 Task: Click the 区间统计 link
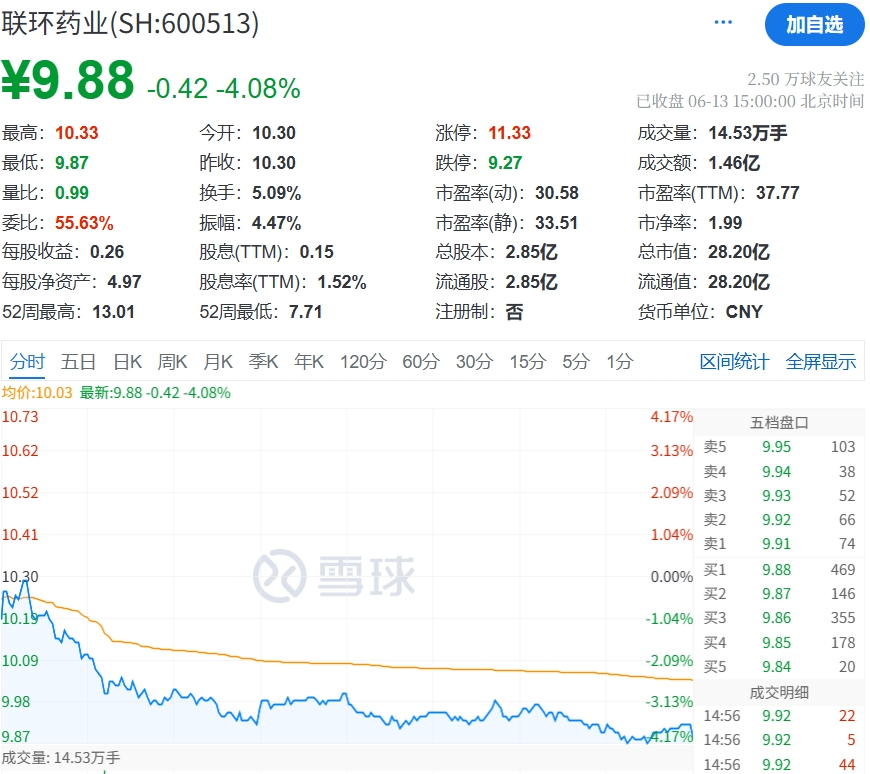click(x=734, y=362)
